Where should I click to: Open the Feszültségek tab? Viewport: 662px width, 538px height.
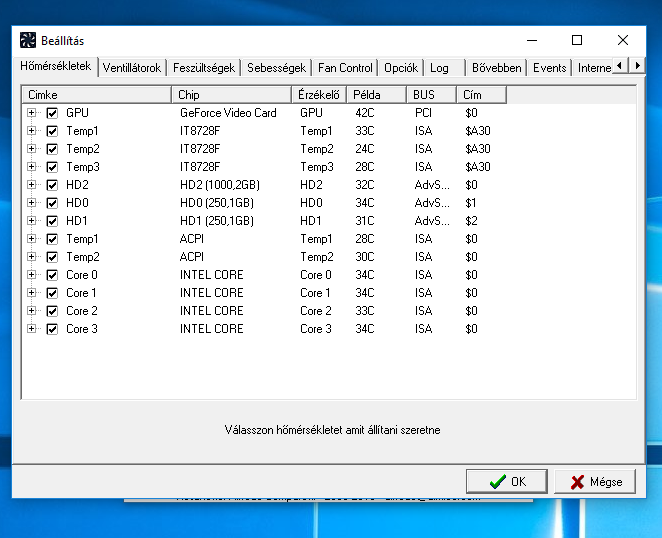coord(204,68)
